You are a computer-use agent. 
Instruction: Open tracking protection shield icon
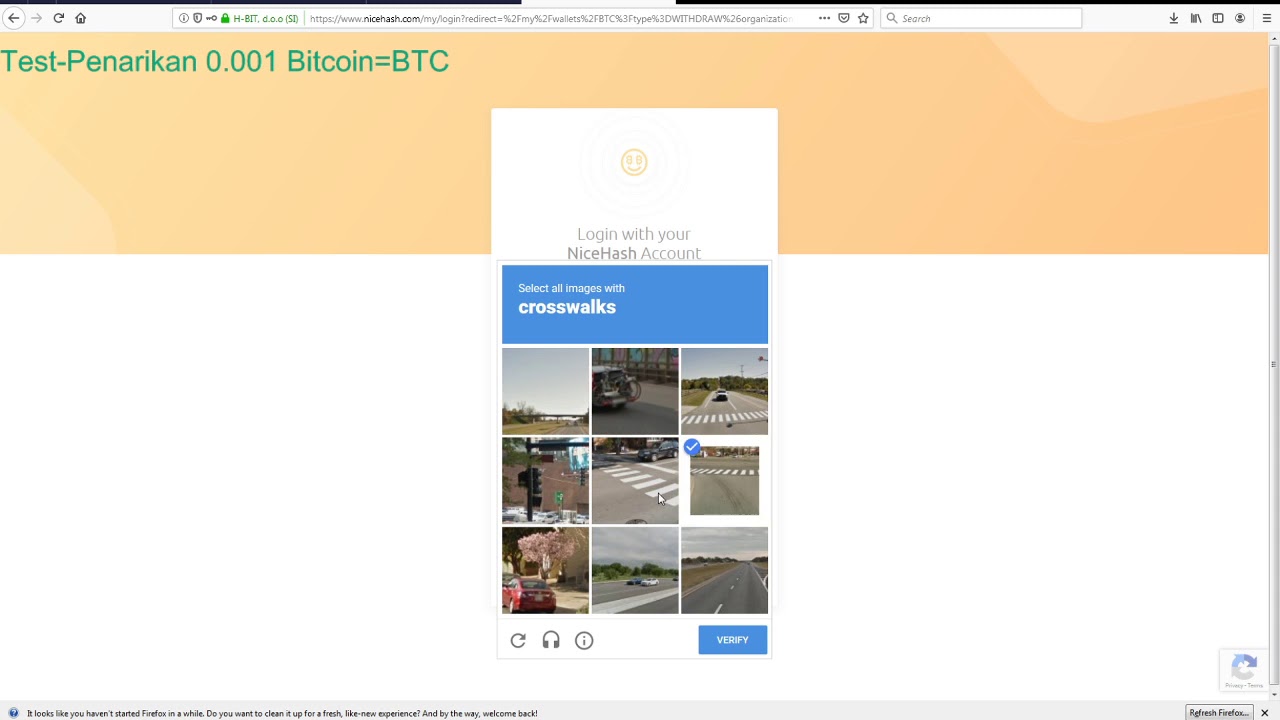pos(197,18)
